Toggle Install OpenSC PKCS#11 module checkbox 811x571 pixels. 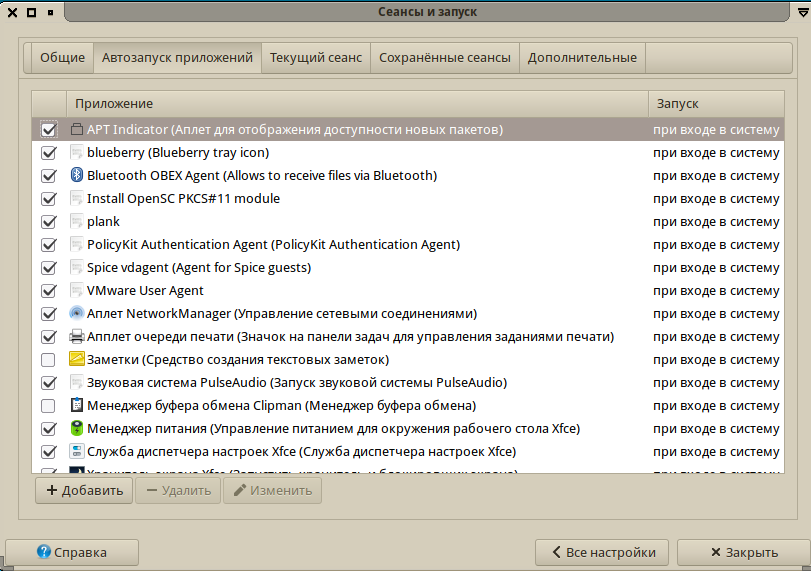click(49, 199)
